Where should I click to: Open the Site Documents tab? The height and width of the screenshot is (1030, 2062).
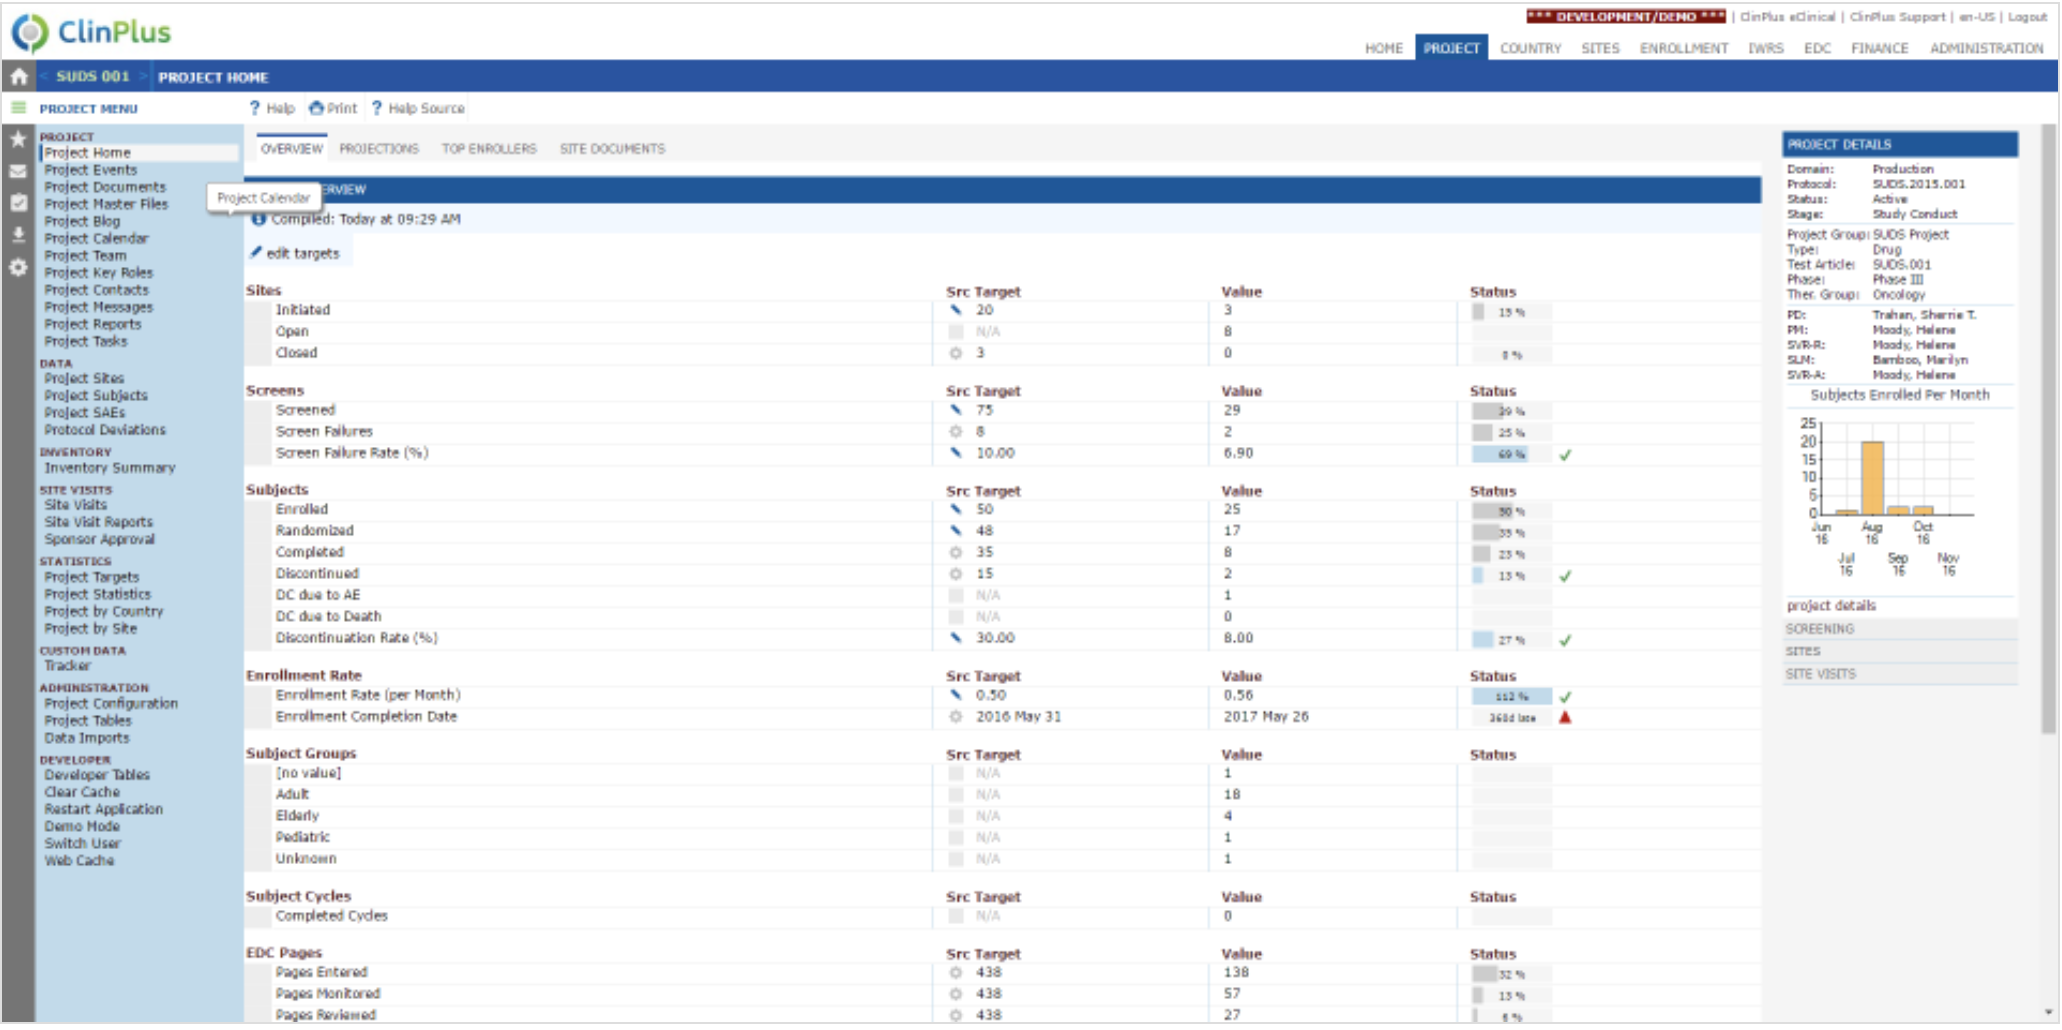[x=612, y=149]
